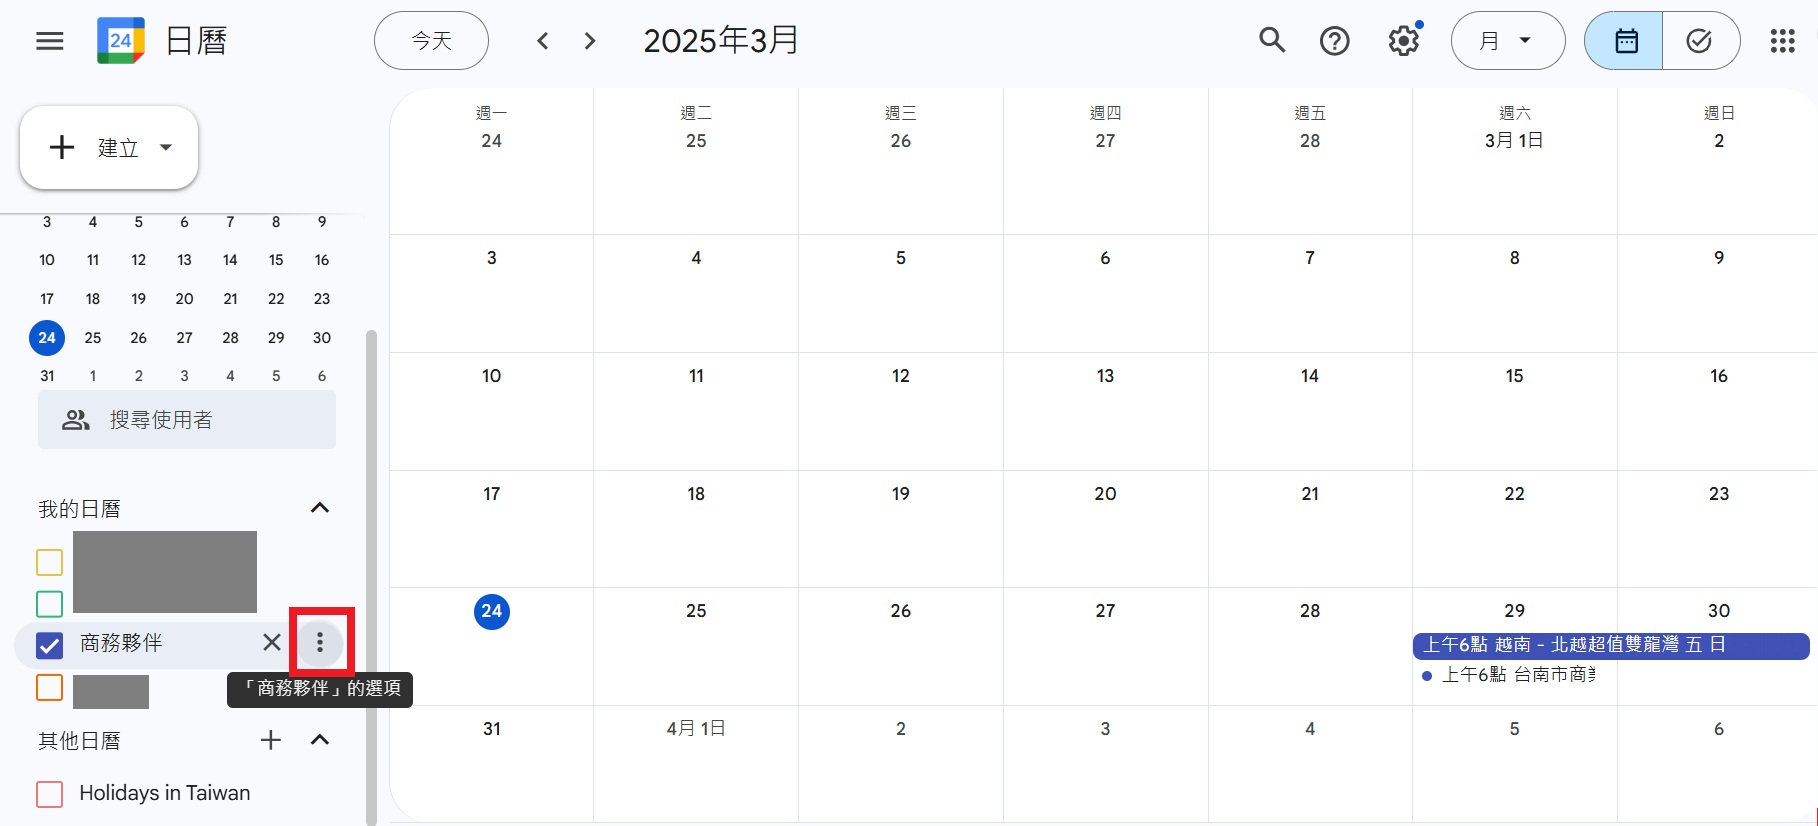Screen dimensions: 1818x826
Task: Click the 今天 button
Action: (431, 41)
